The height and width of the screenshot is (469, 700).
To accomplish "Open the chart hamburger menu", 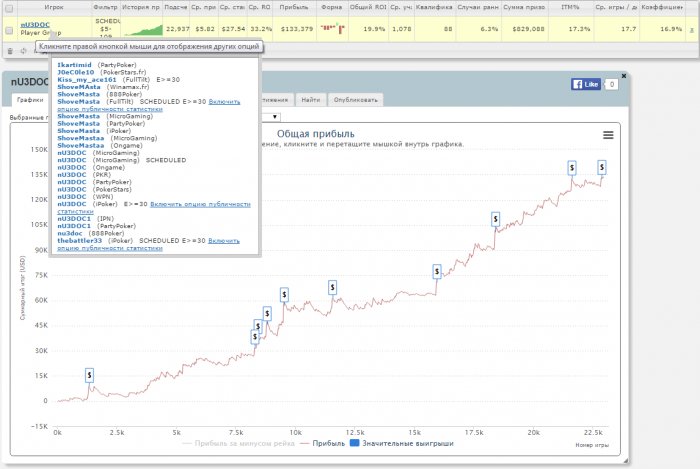I will (607, 135).
